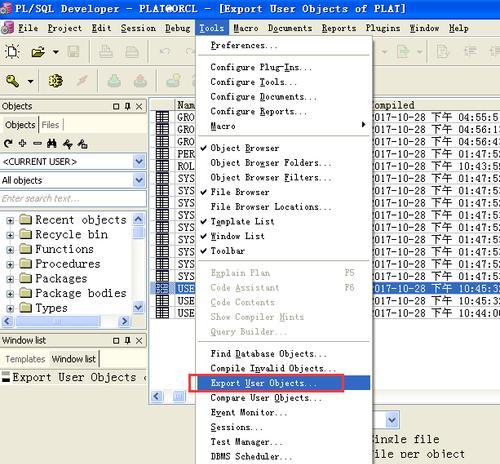
Task: Click the Rollback toolbar icon
Action: pos(140,81)
